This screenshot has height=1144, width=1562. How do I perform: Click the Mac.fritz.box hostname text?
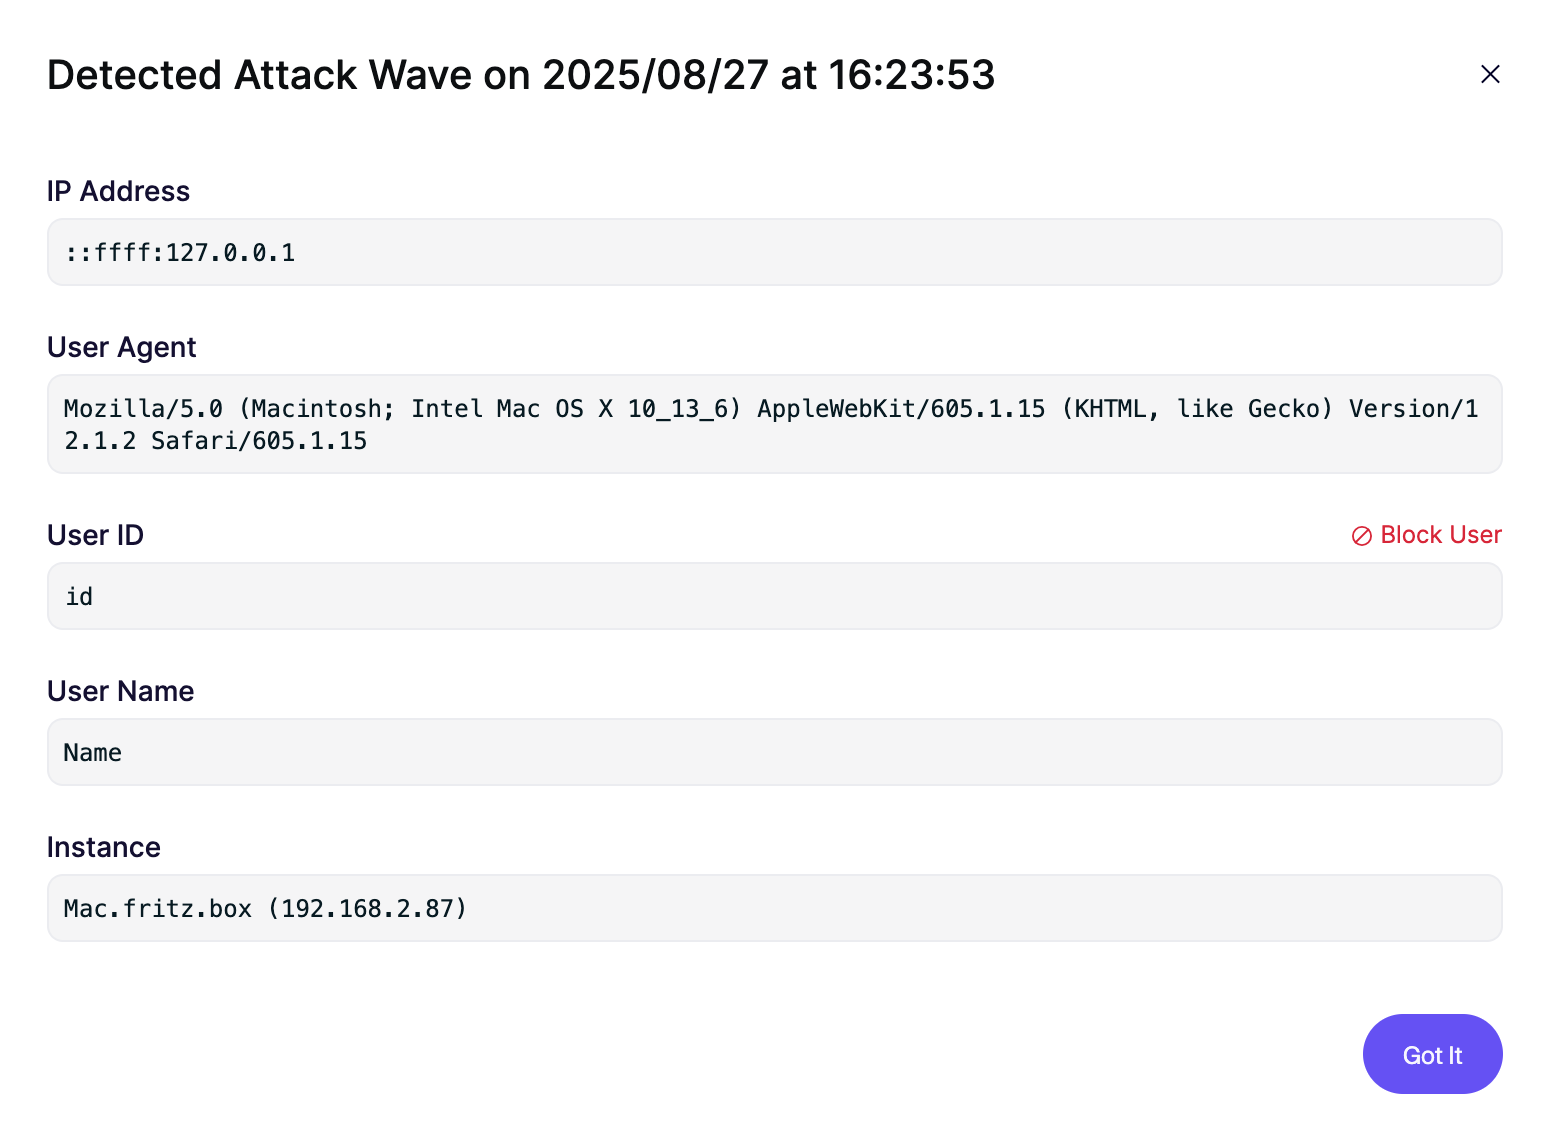(x=157, y=908)
